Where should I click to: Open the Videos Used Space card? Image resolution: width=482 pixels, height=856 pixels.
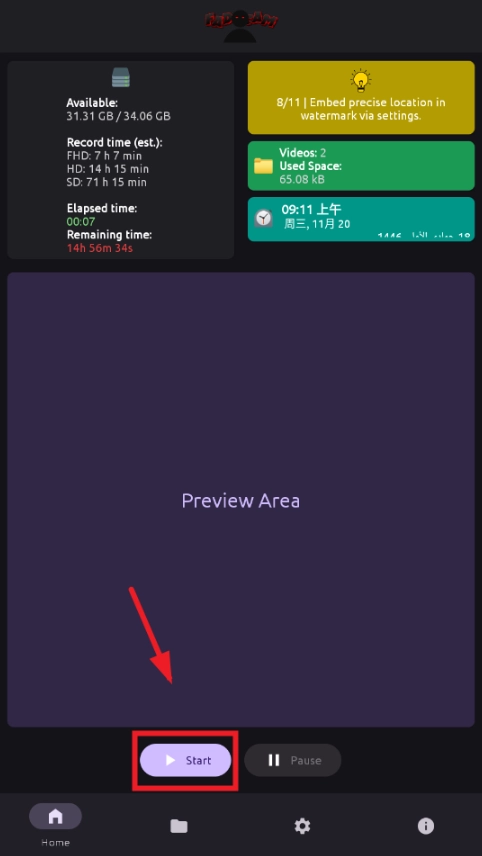click(361, 166)
